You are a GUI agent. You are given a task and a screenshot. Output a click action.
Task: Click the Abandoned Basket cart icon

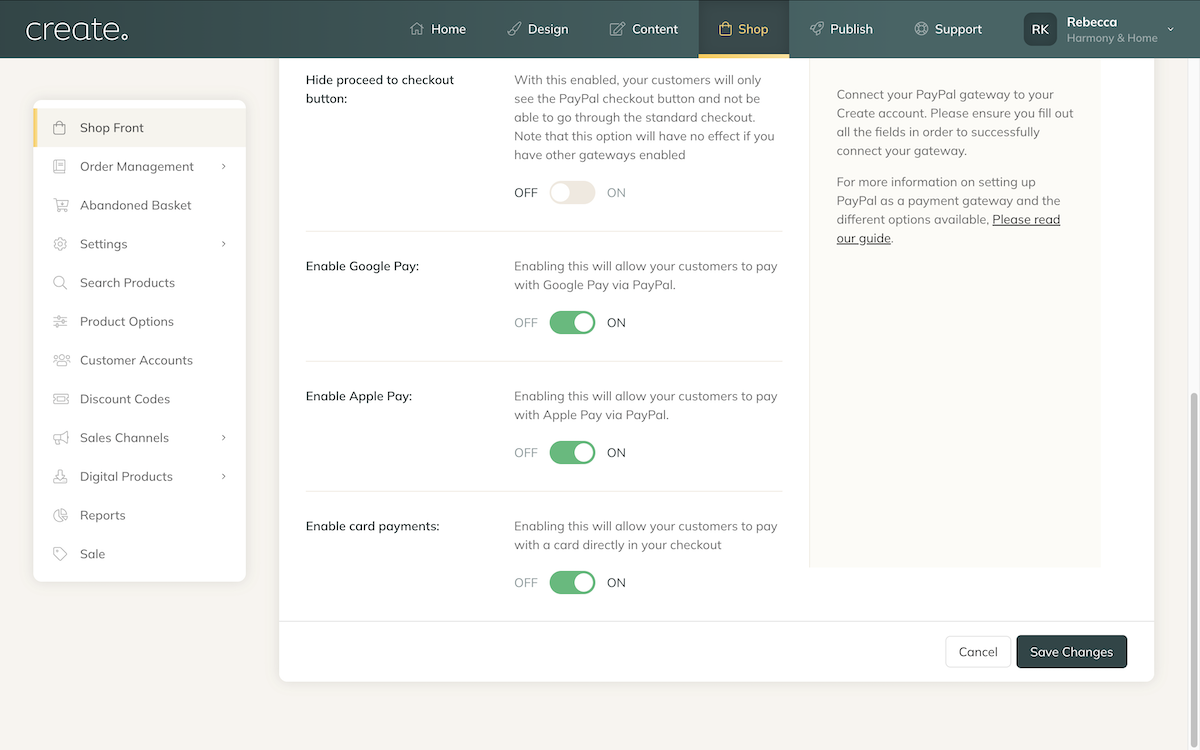(60, 205)
